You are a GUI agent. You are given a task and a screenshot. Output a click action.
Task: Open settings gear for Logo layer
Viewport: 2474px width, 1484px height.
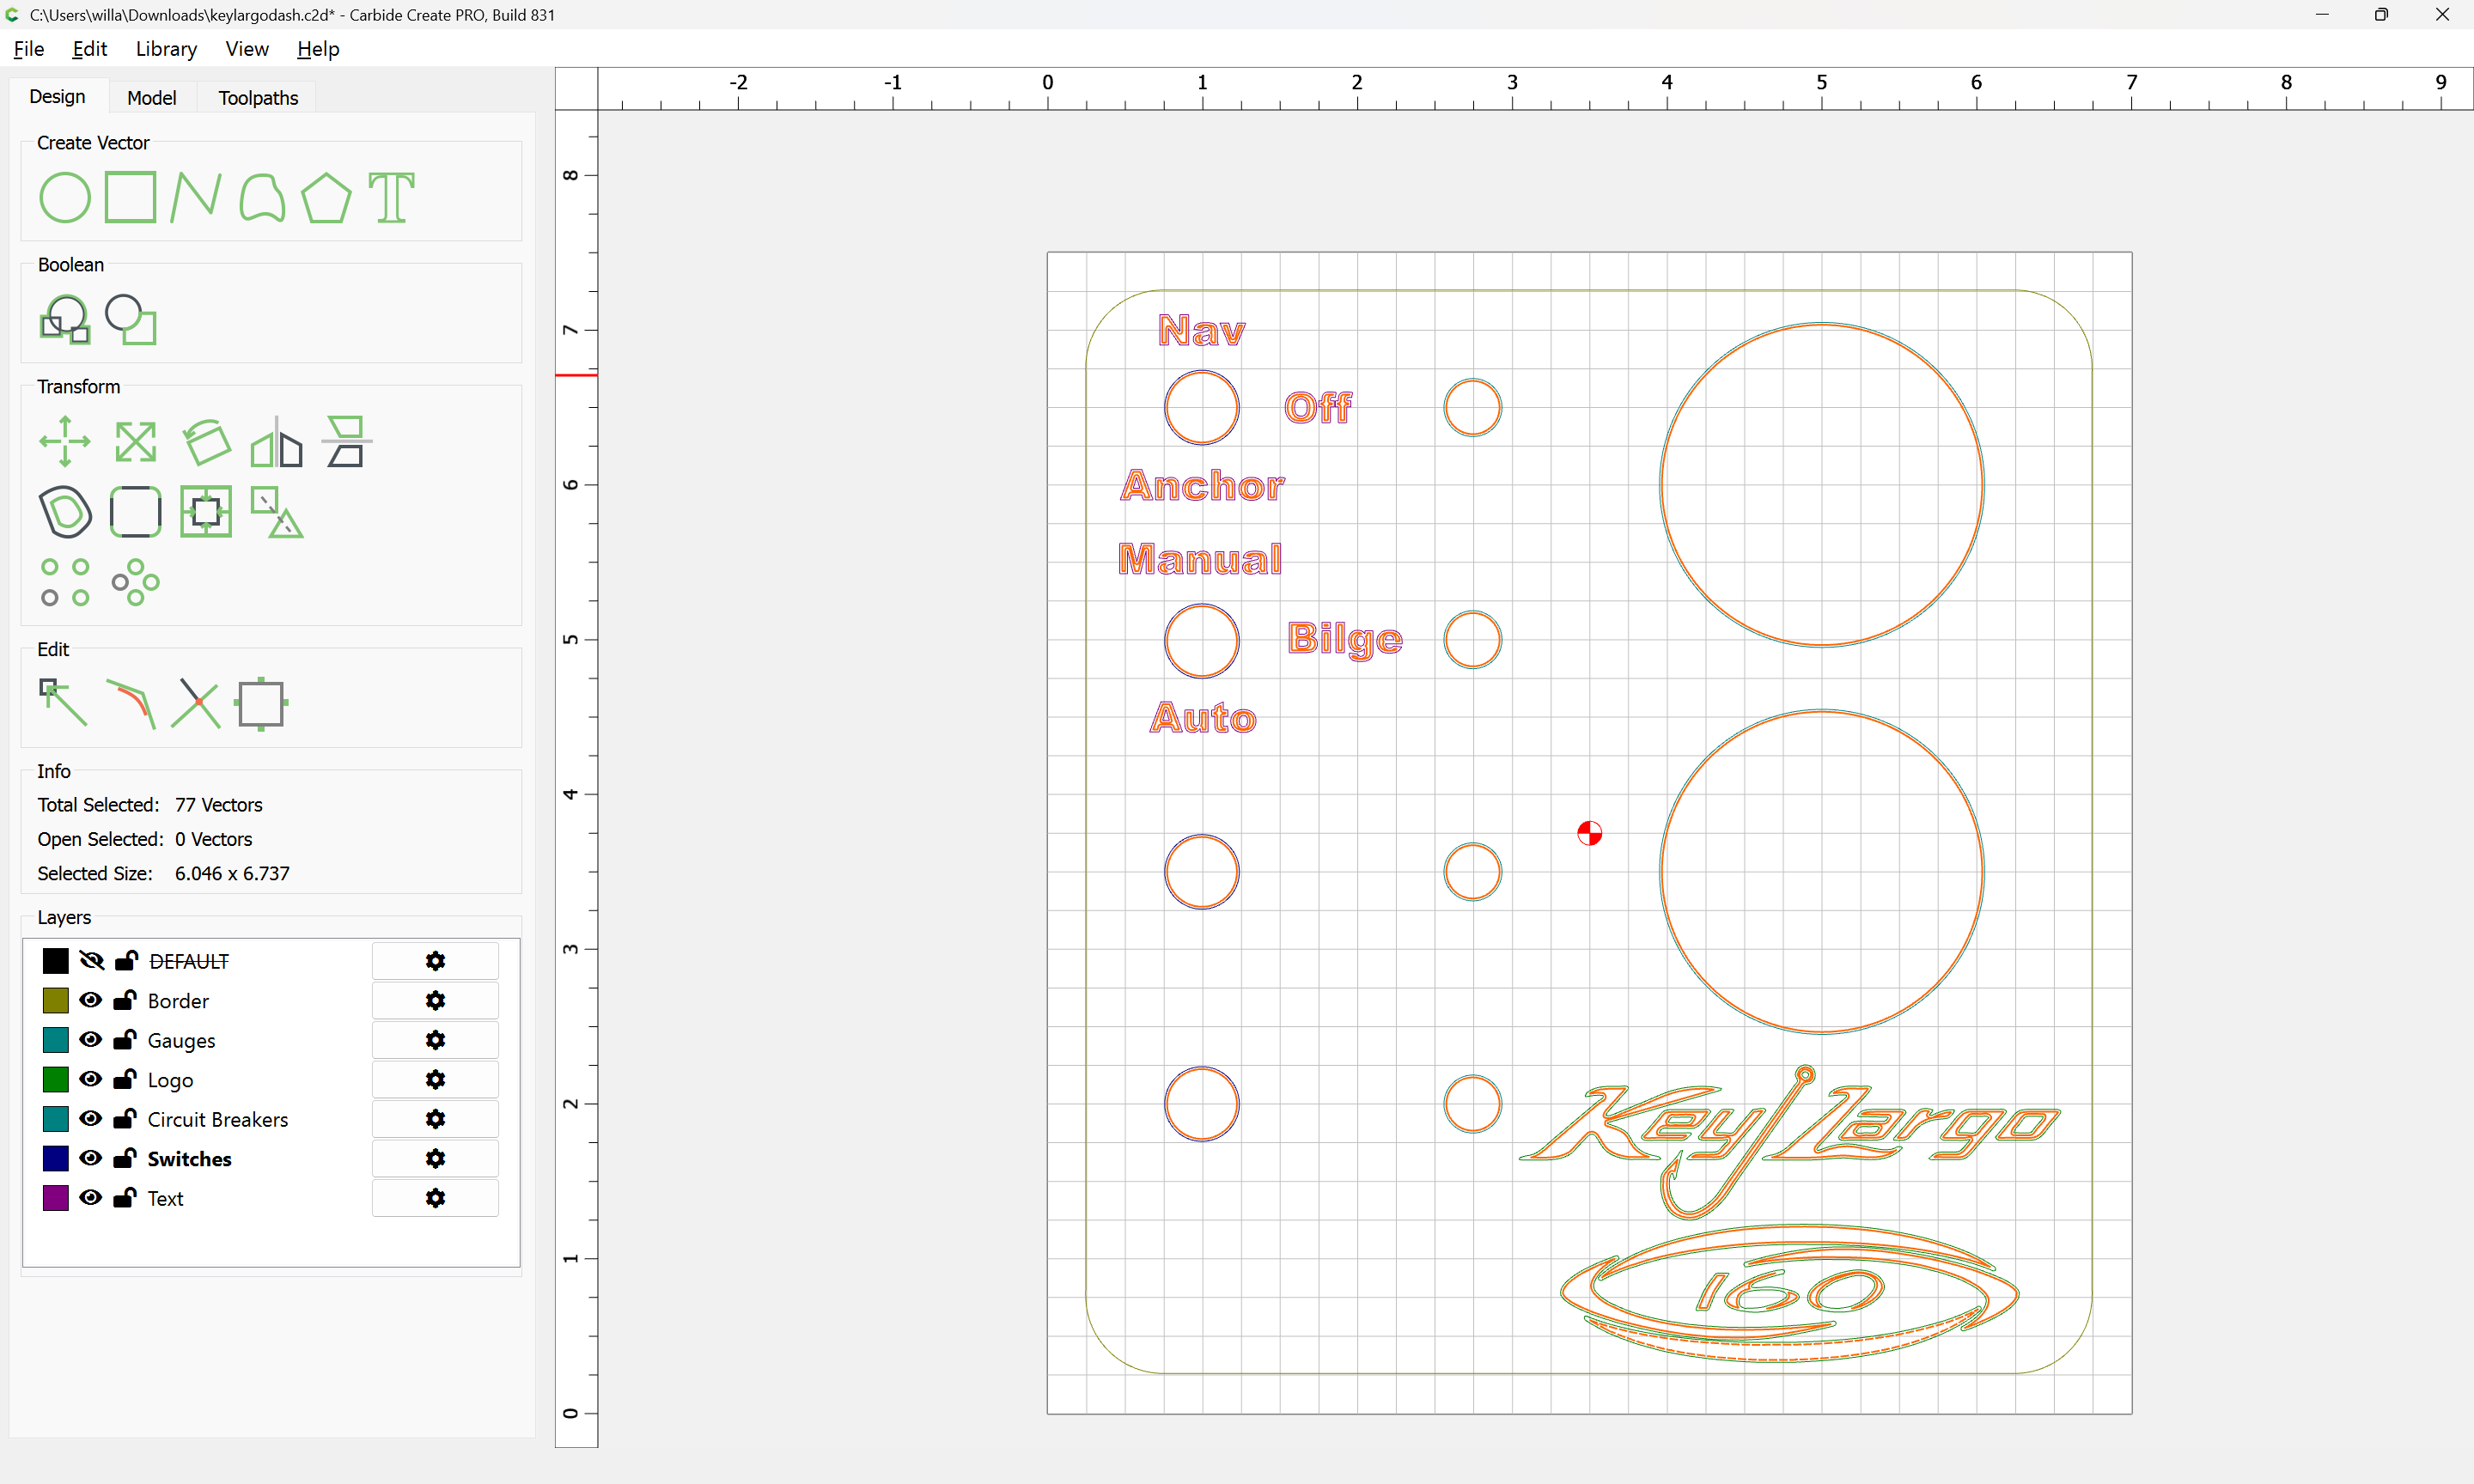[435, 1079]
